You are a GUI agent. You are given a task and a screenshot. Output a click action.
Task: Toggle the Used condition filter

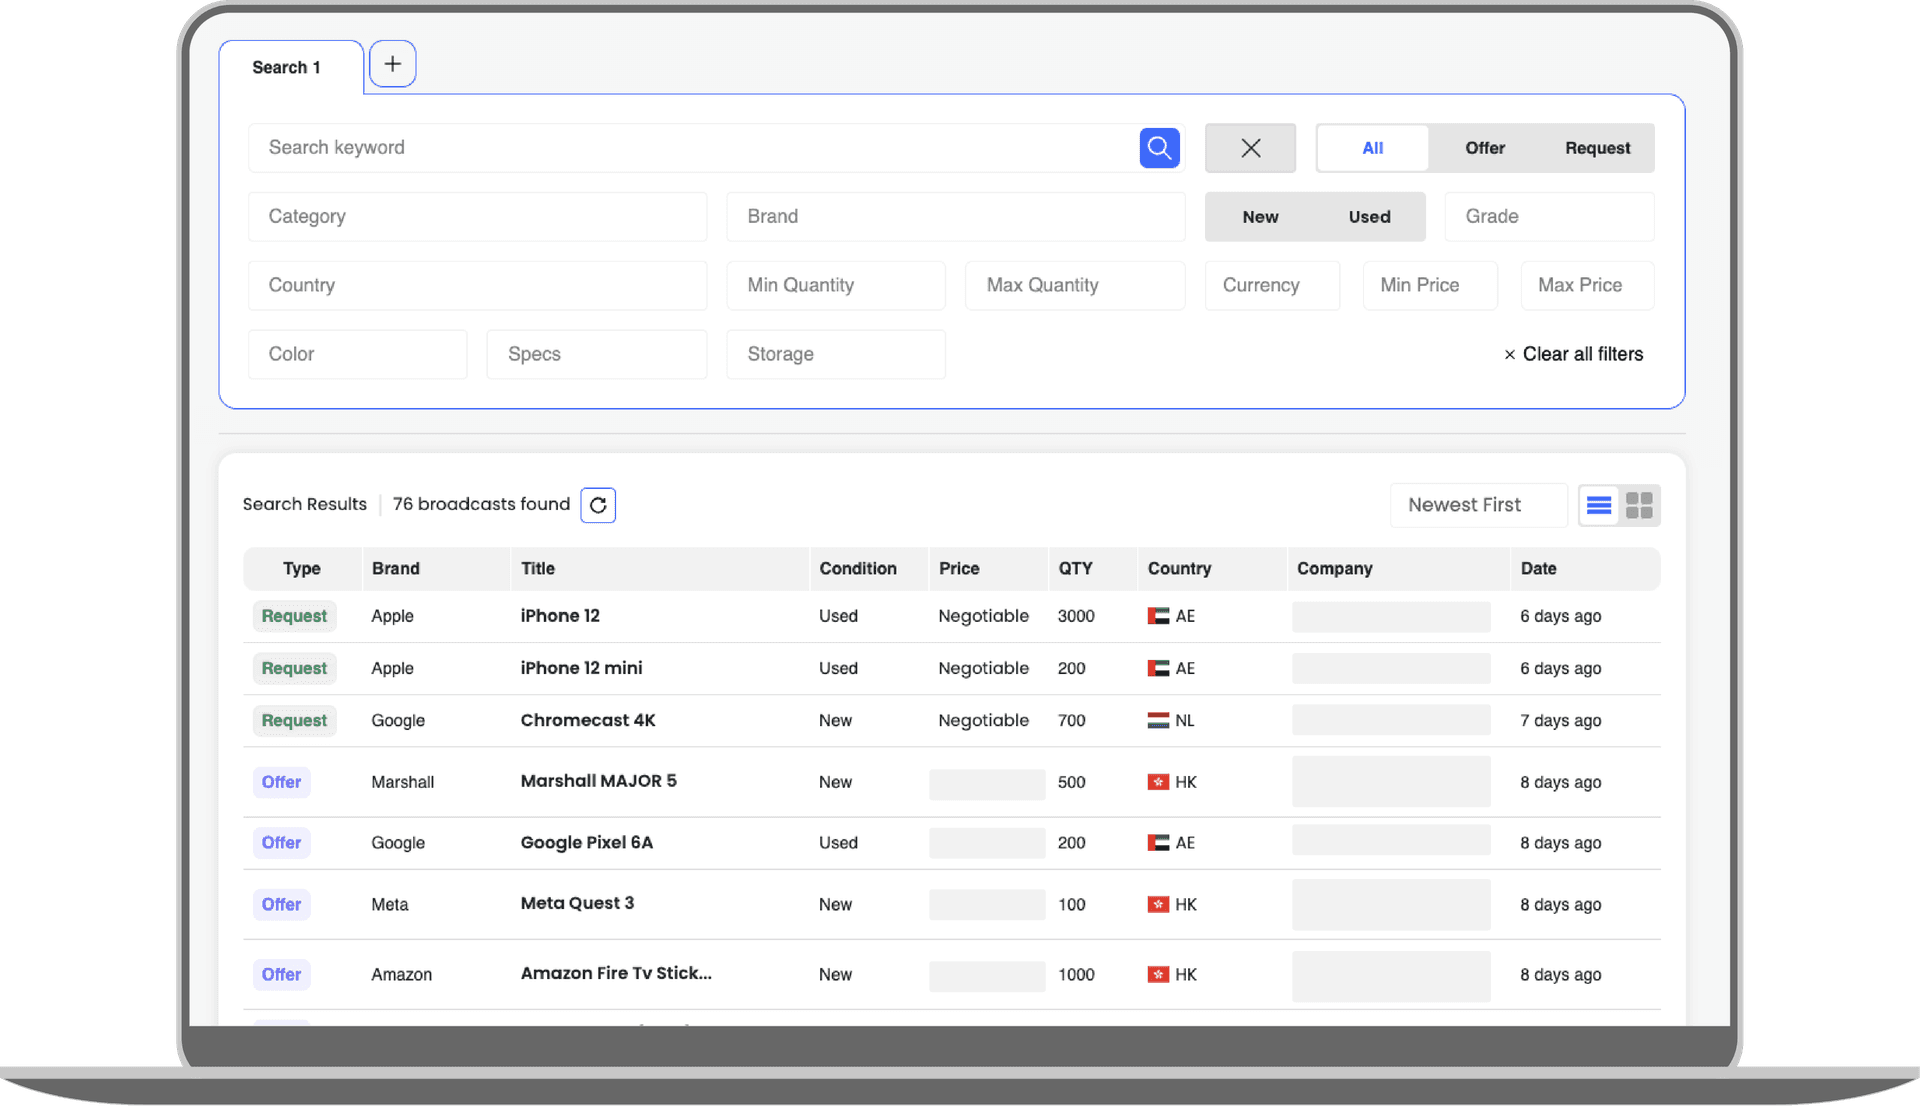tap(1369, 217)
